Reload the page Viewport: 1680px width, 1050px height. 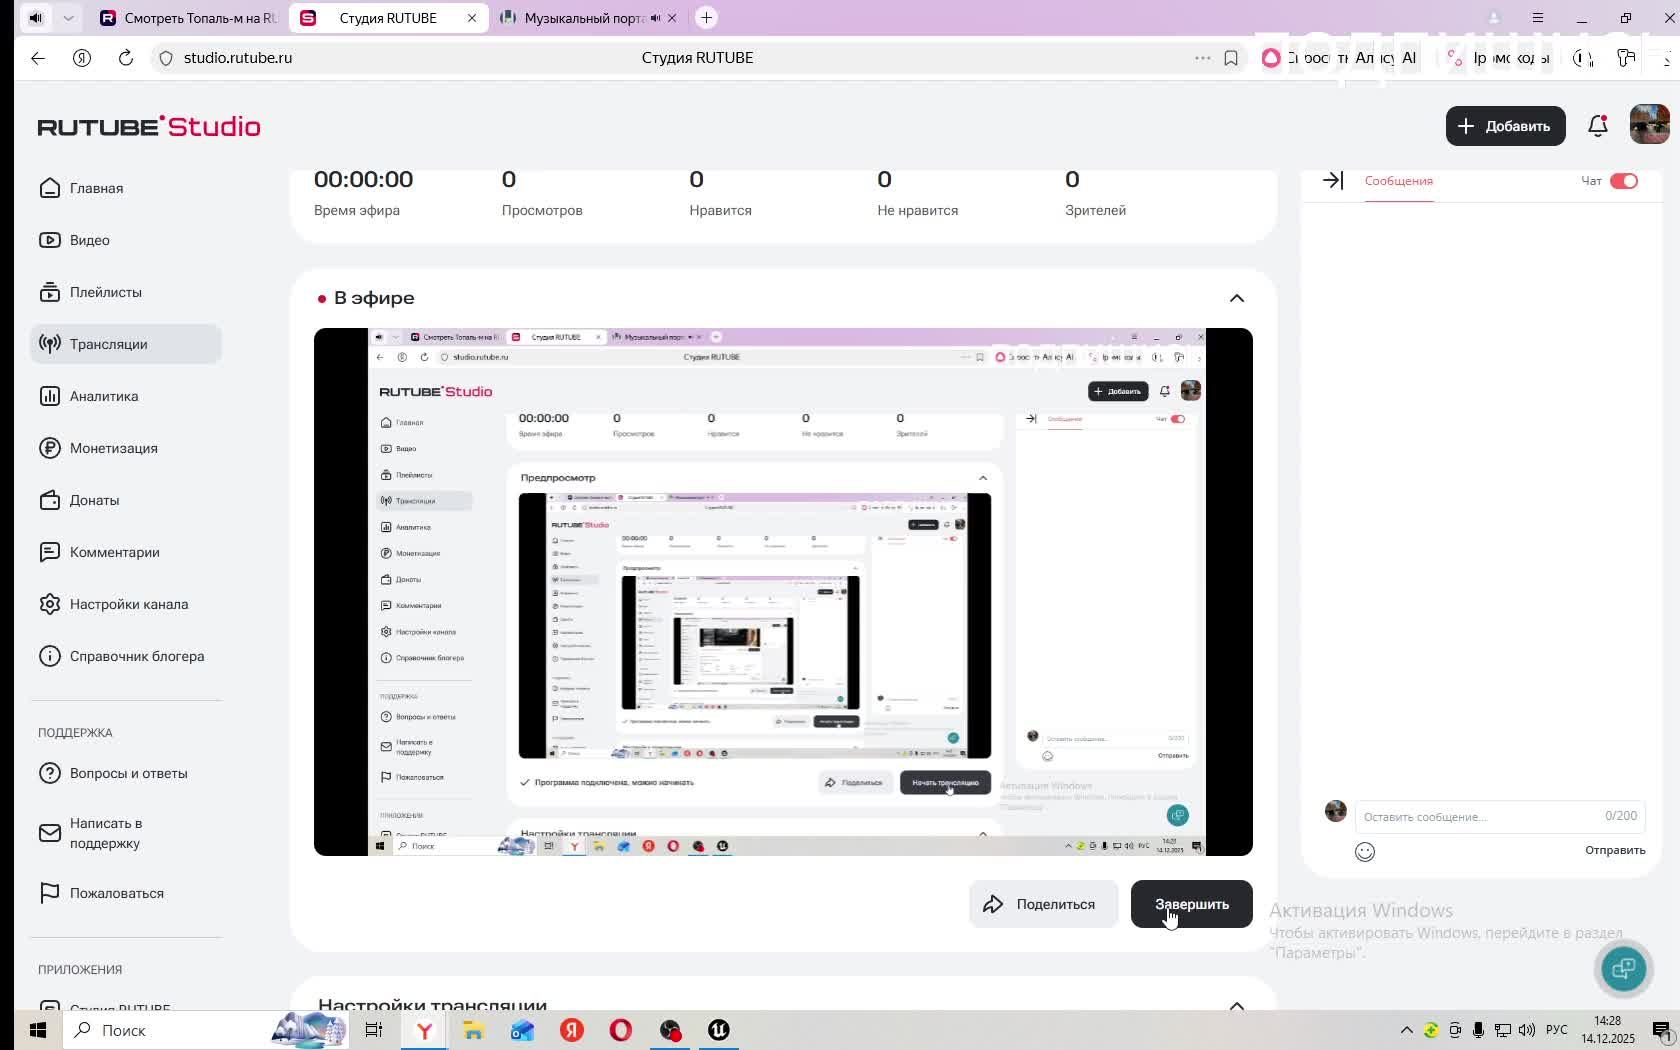[x=126, y=58]
